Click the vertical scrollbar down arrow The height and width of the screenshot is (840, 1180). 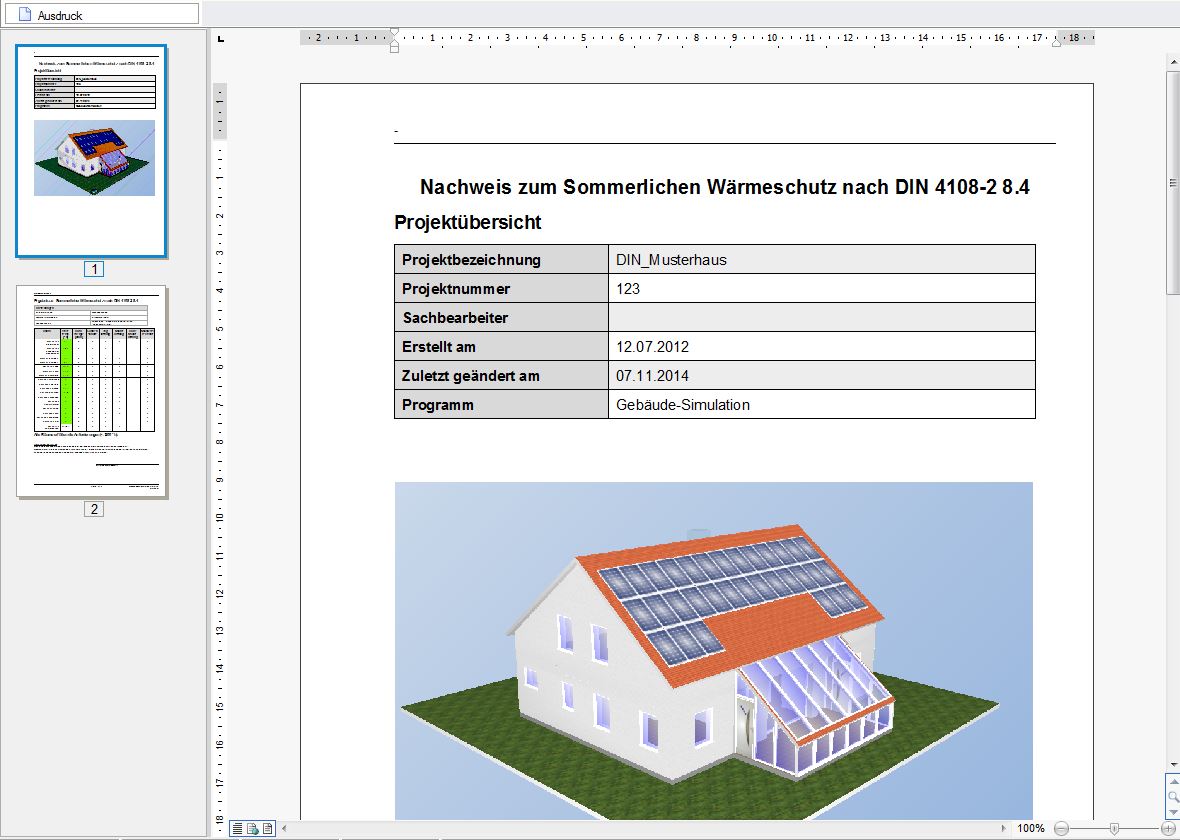click(x=1173, y=766)
